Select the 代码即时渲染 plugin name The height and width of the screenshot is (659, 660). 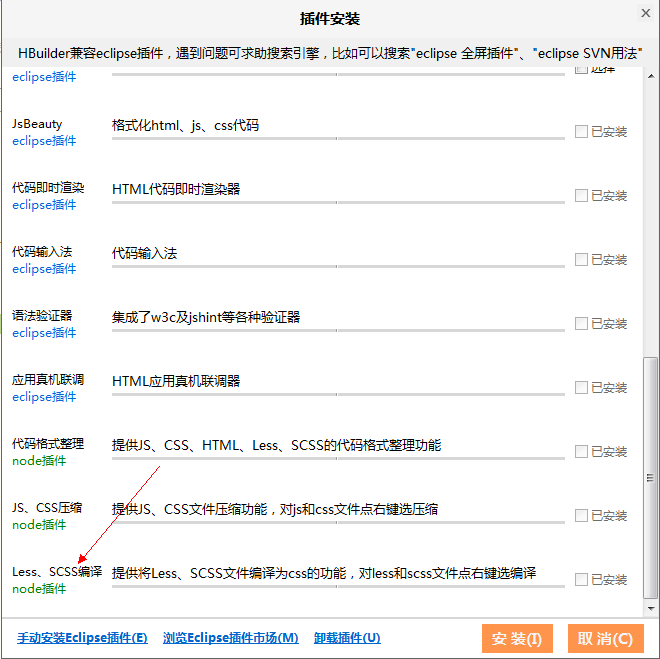(x=48, y=188)
